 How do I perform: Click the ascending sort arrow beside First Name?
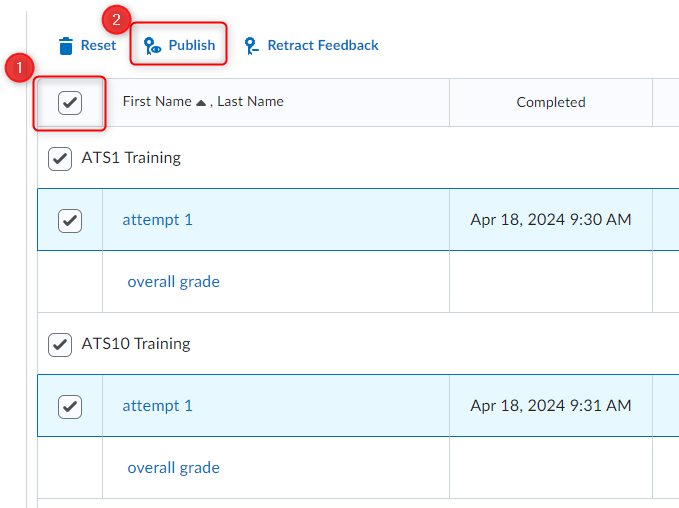point(201,102)
